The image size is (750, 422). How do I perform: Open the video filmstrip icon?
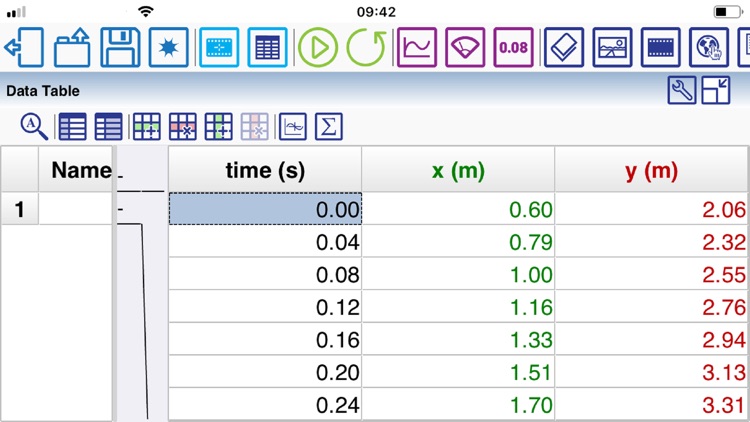pos(661,47)
